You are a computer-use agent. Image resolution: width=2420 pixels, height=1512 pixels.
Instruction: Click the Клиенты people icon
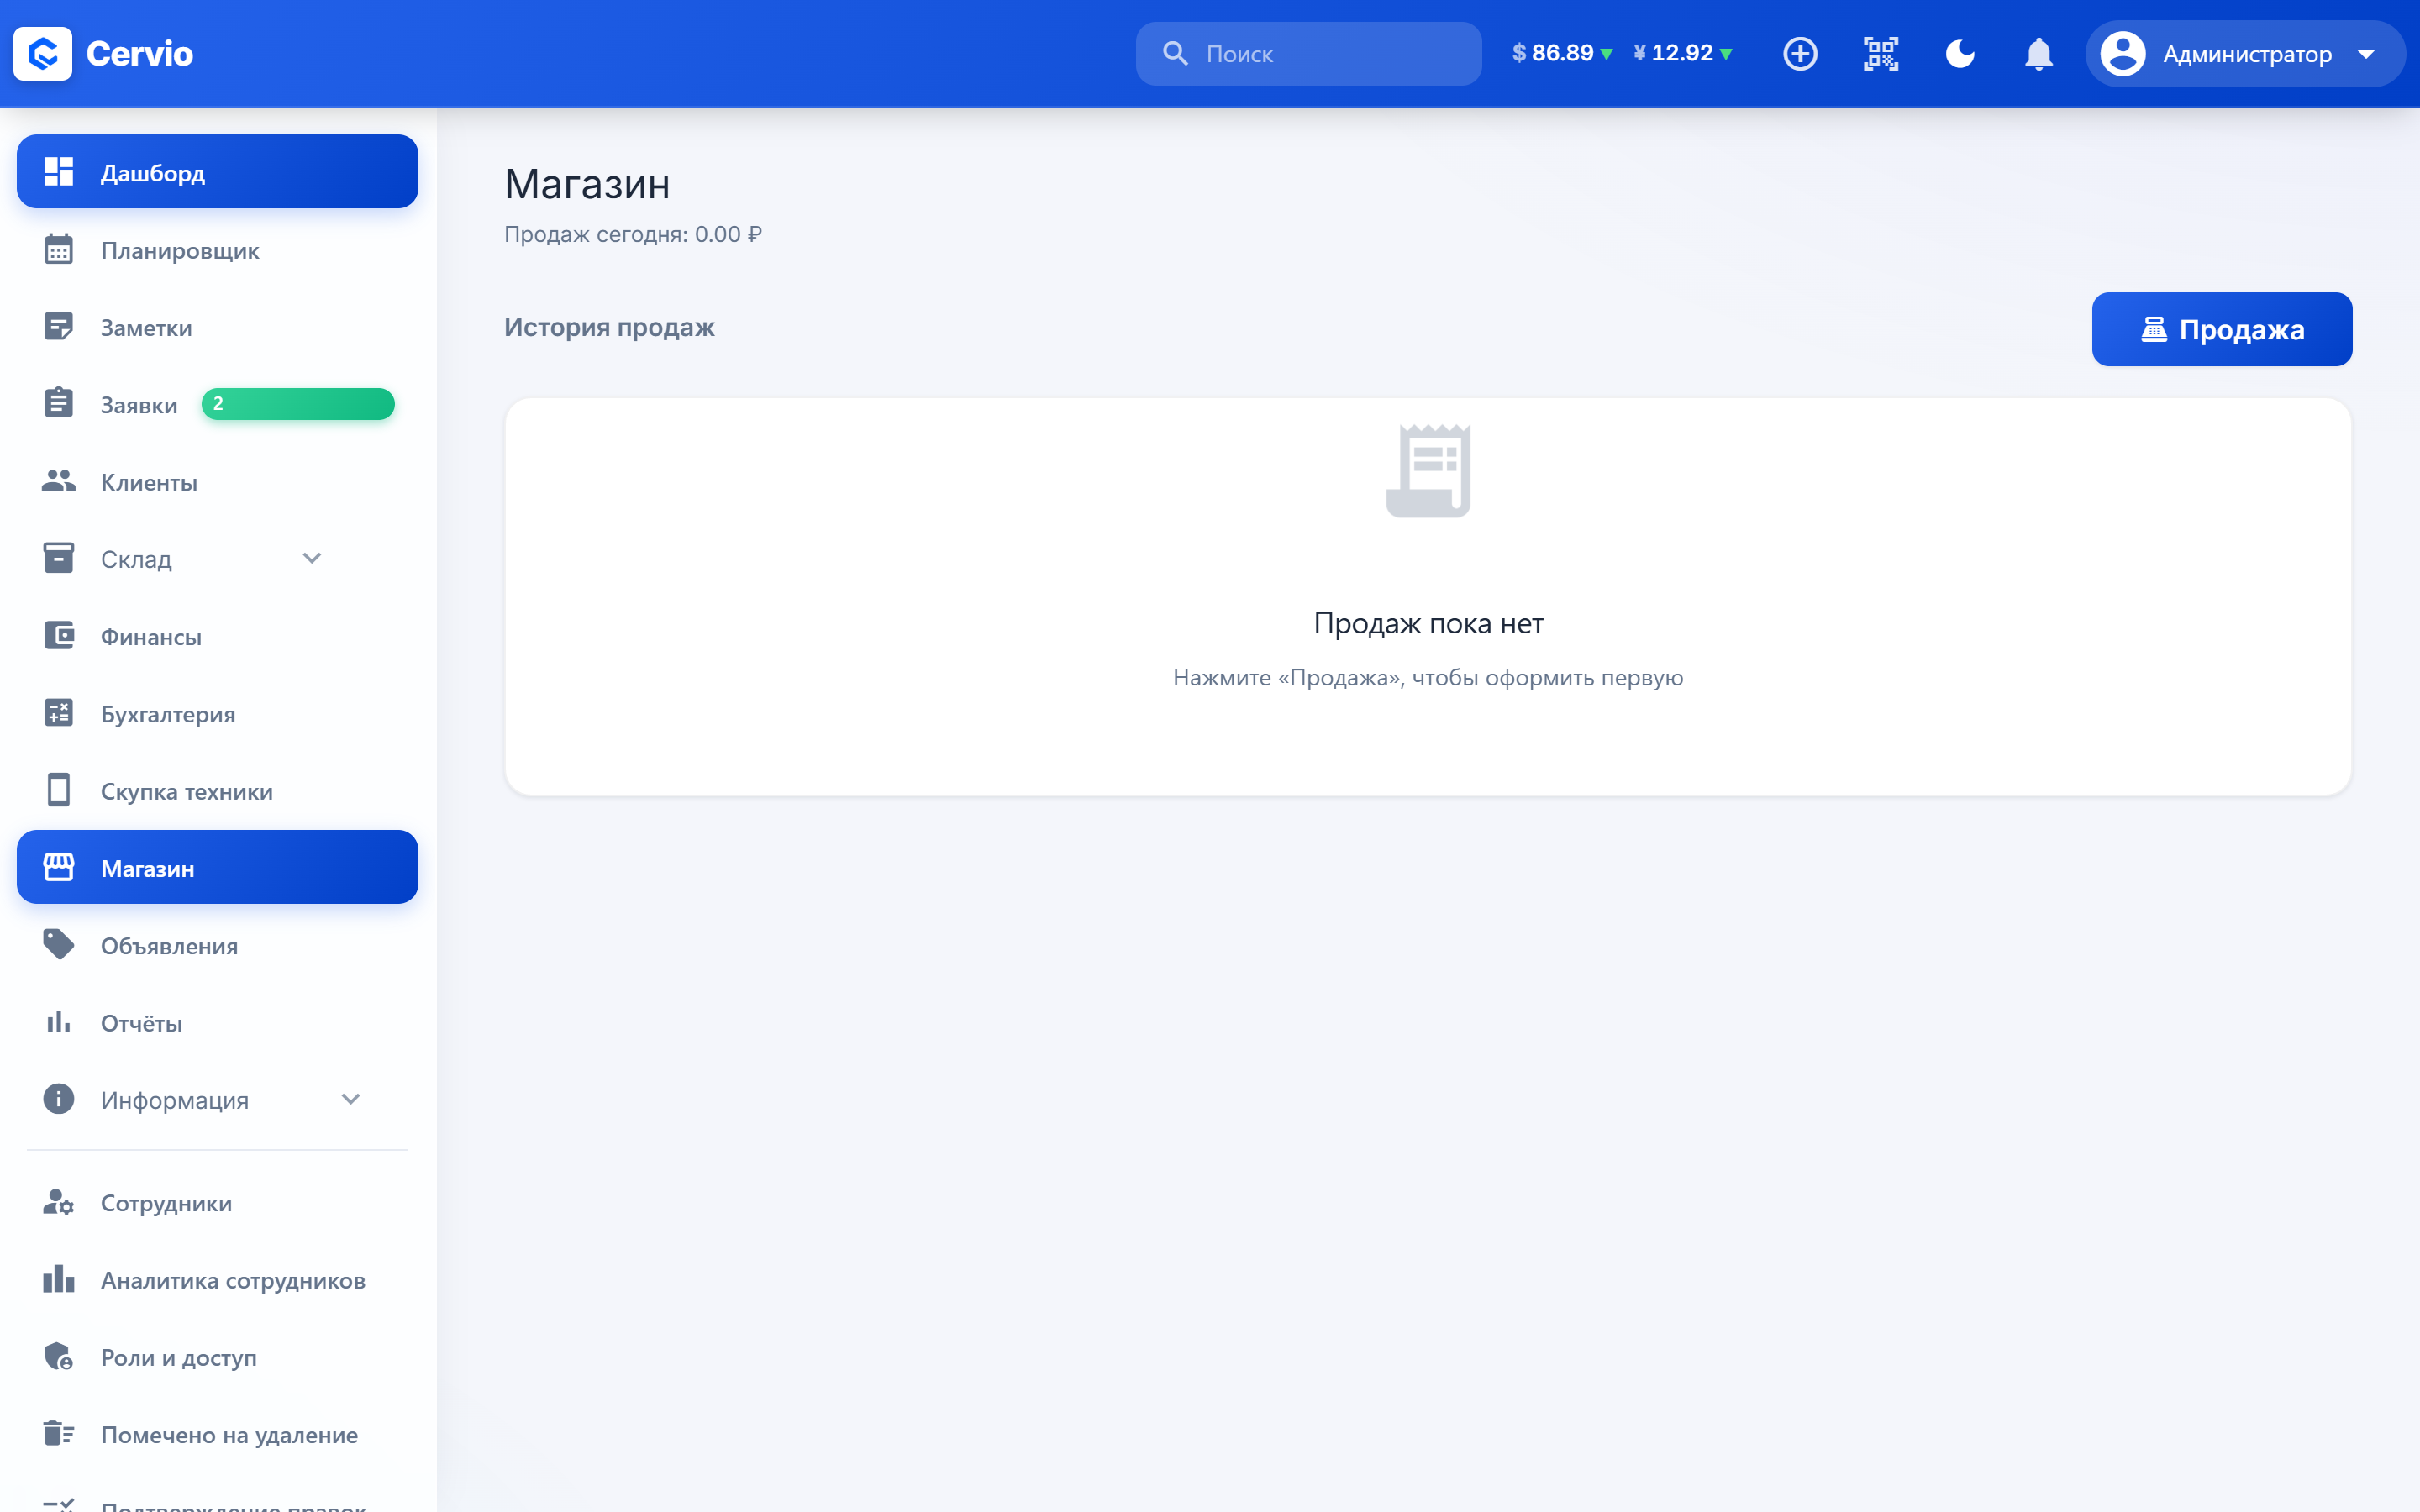(x=58, y=481)
